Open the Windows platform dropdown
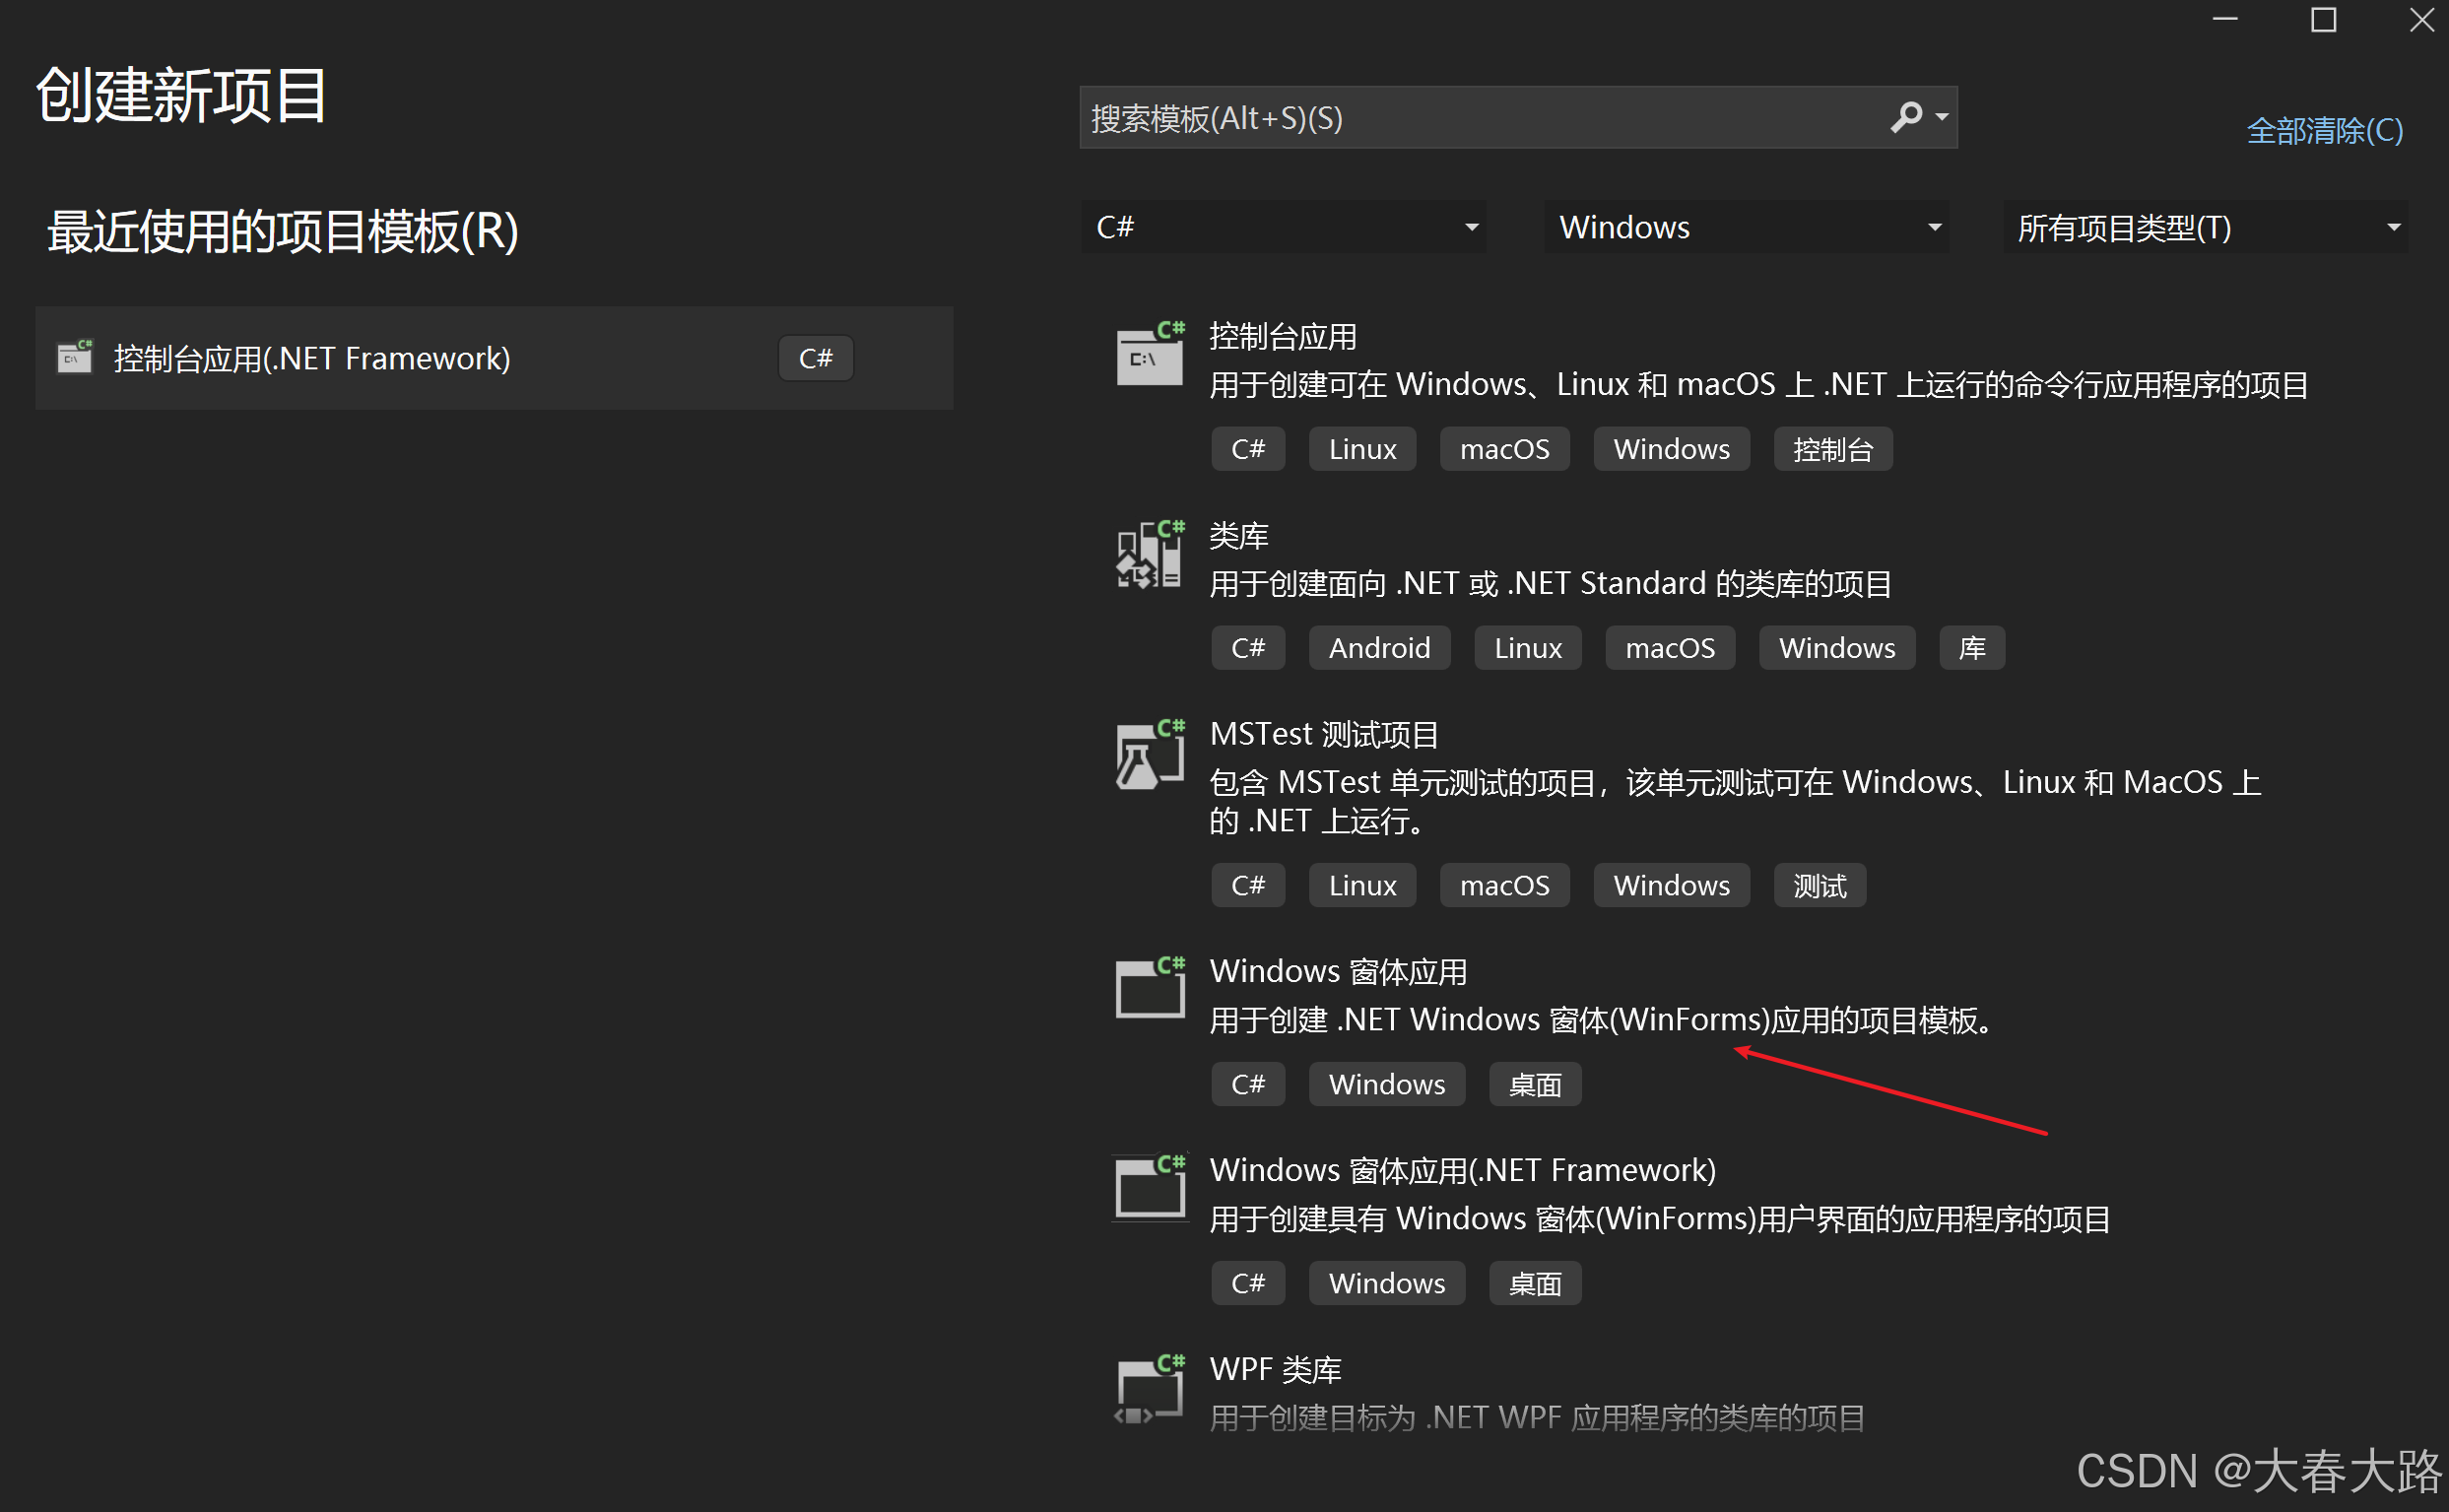The height and width of the screenshot is (1512, 2449). (1745, 227)
